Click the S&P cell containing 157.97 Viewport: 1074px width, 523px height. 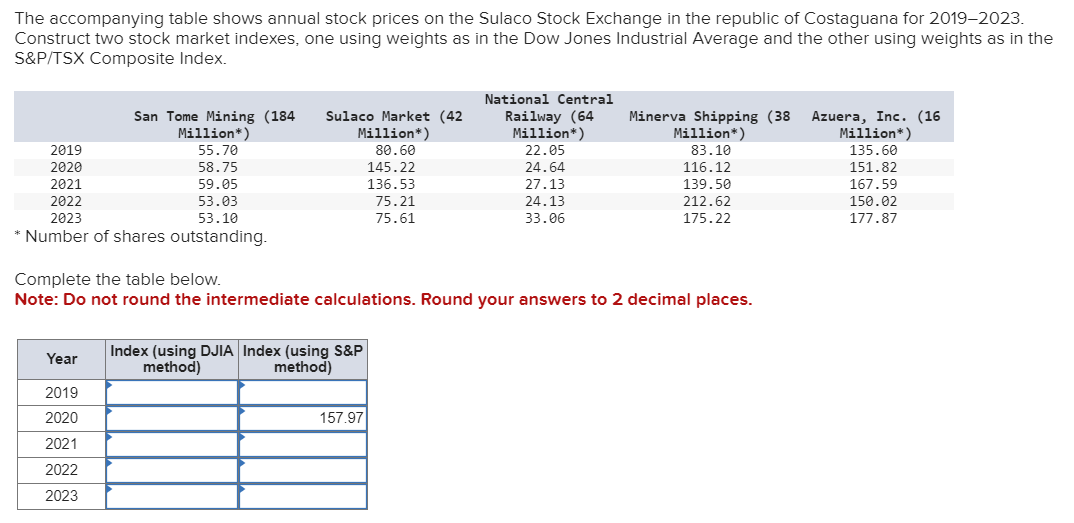click(x=303, y=418)
